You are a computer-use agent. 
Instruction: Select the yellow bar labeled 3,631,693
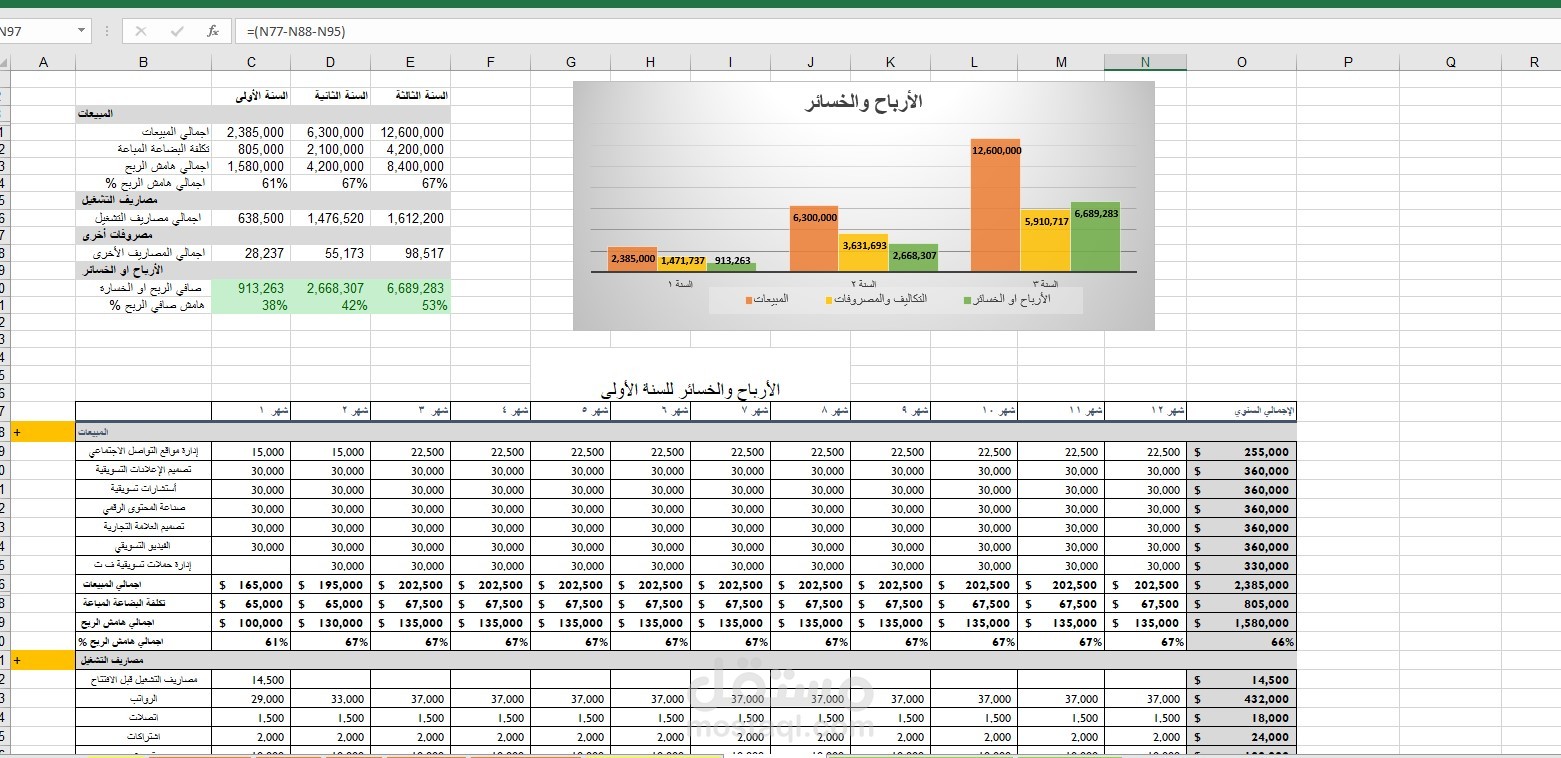pyautogui.click(x=864, y=252)
